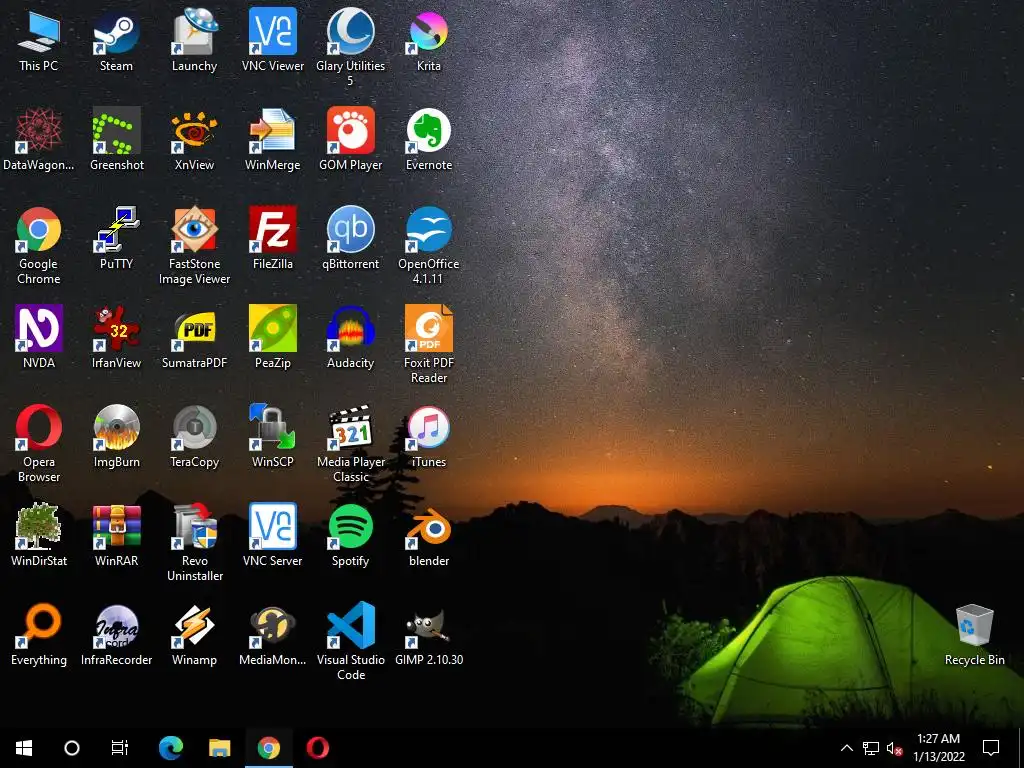1024x768 pixels.
Task: Open Cortana search circle on taskbar
Action: point(72,748)
